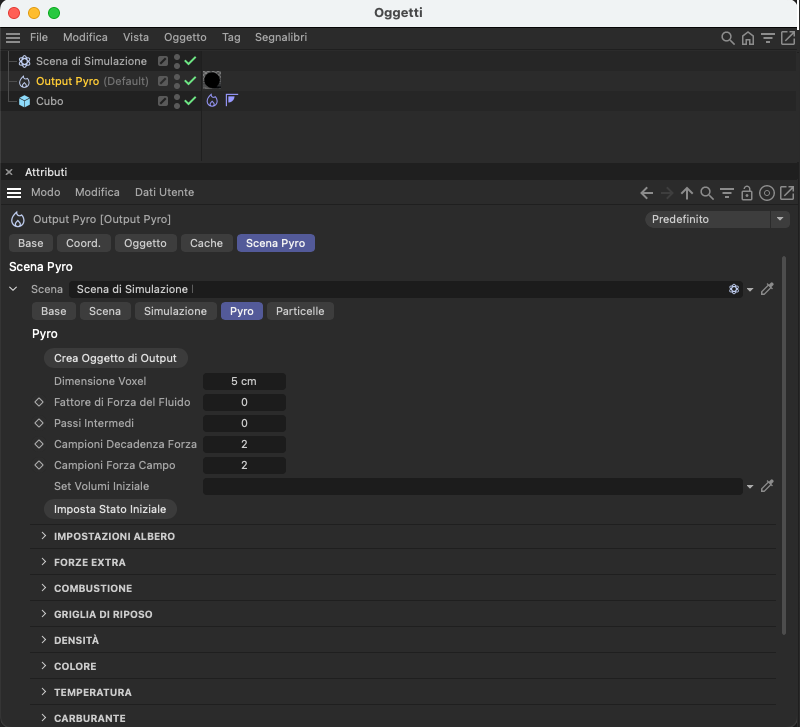Open the Tag menu

click(x=231, y=37)
